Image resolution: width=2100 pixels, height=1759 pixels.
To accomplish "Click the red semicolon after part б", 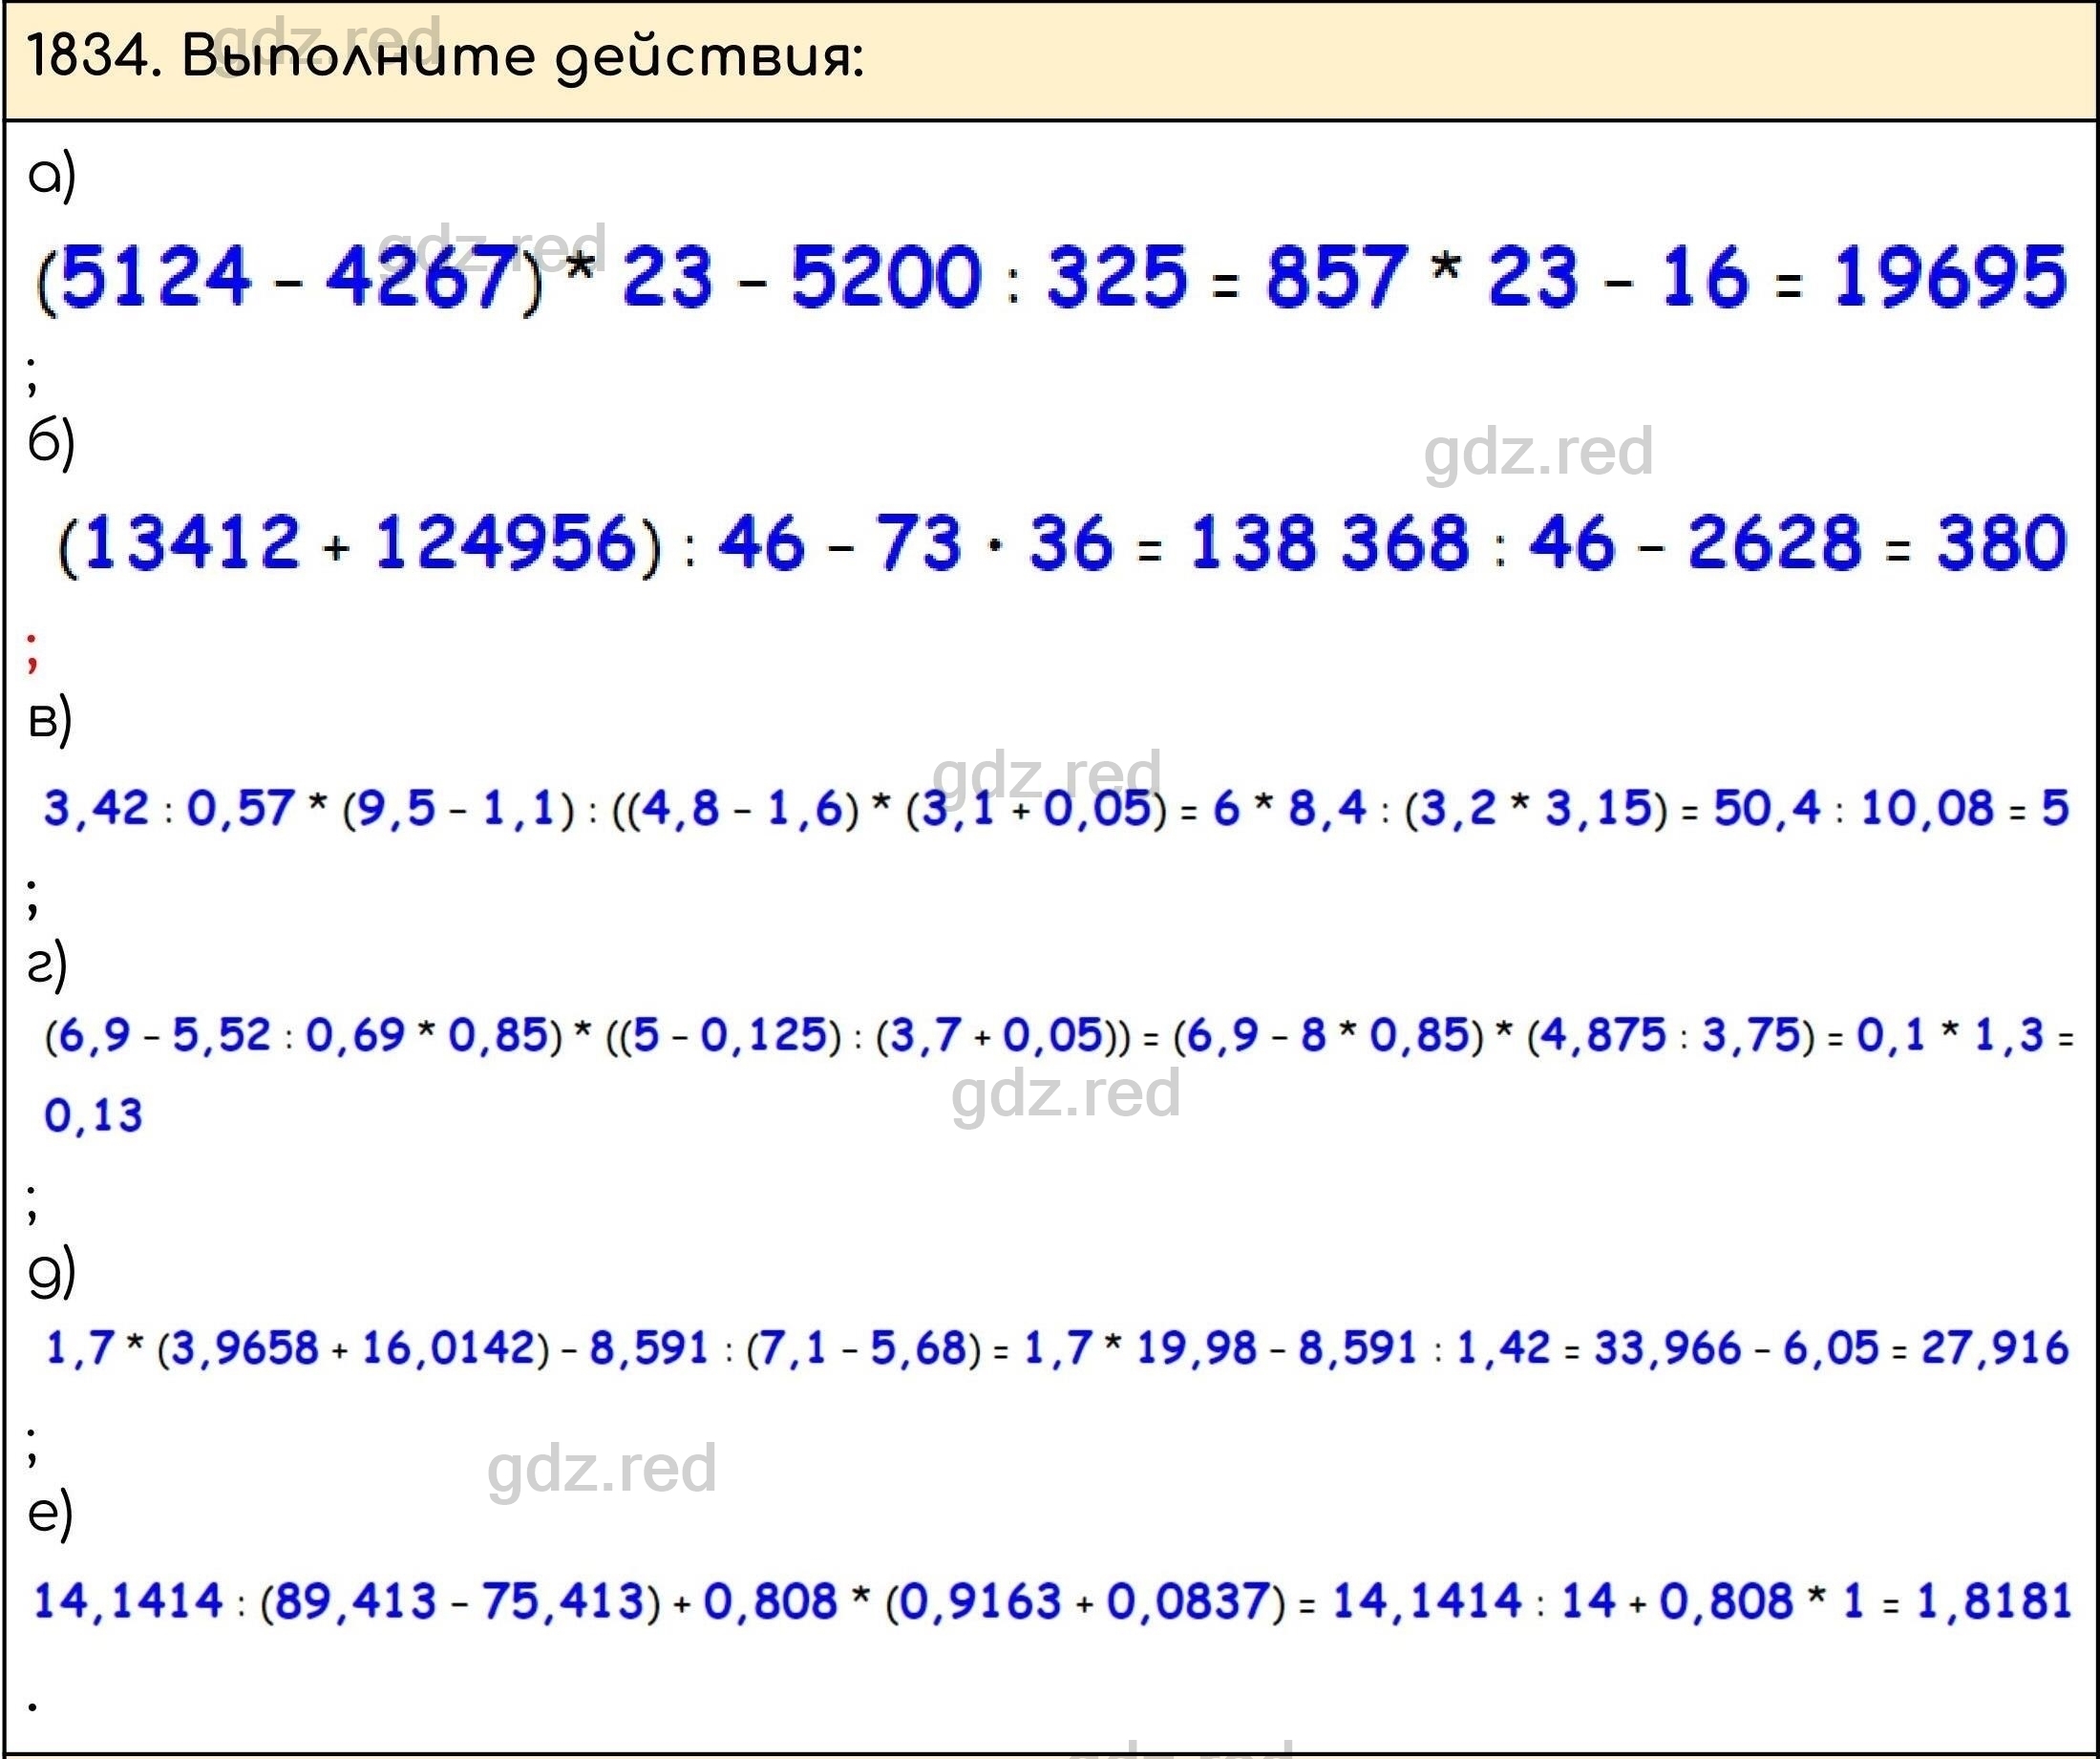I will point(33,652).
